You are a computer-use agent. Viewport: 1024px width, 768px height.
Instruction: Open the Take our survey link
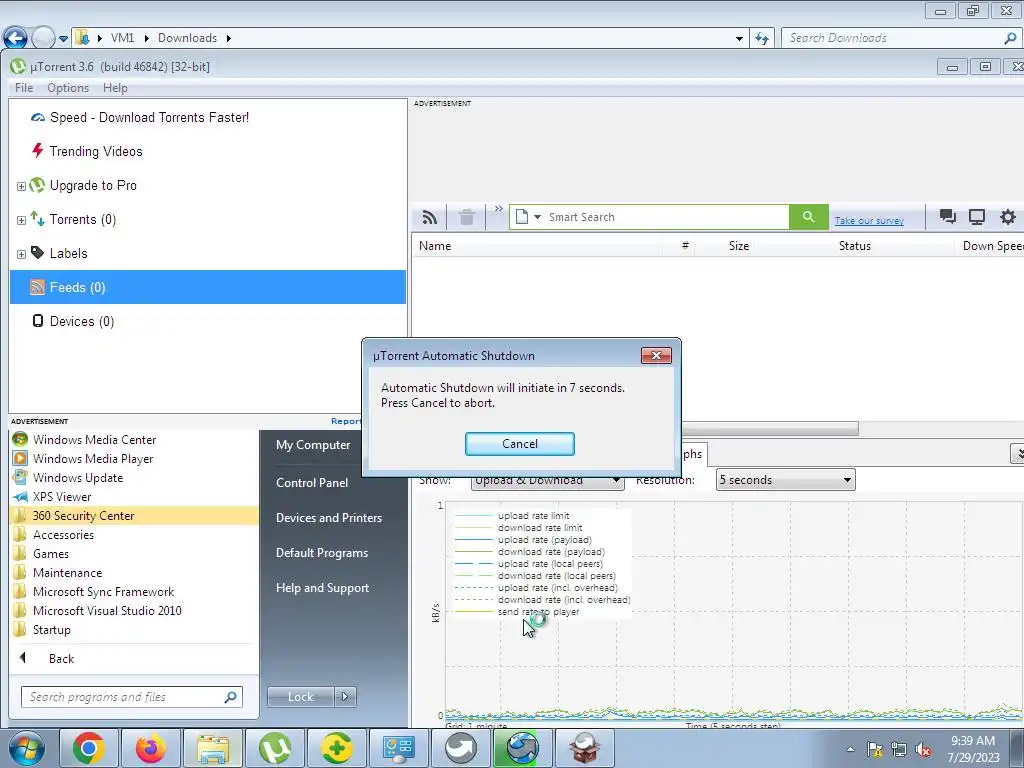point(869,221)
